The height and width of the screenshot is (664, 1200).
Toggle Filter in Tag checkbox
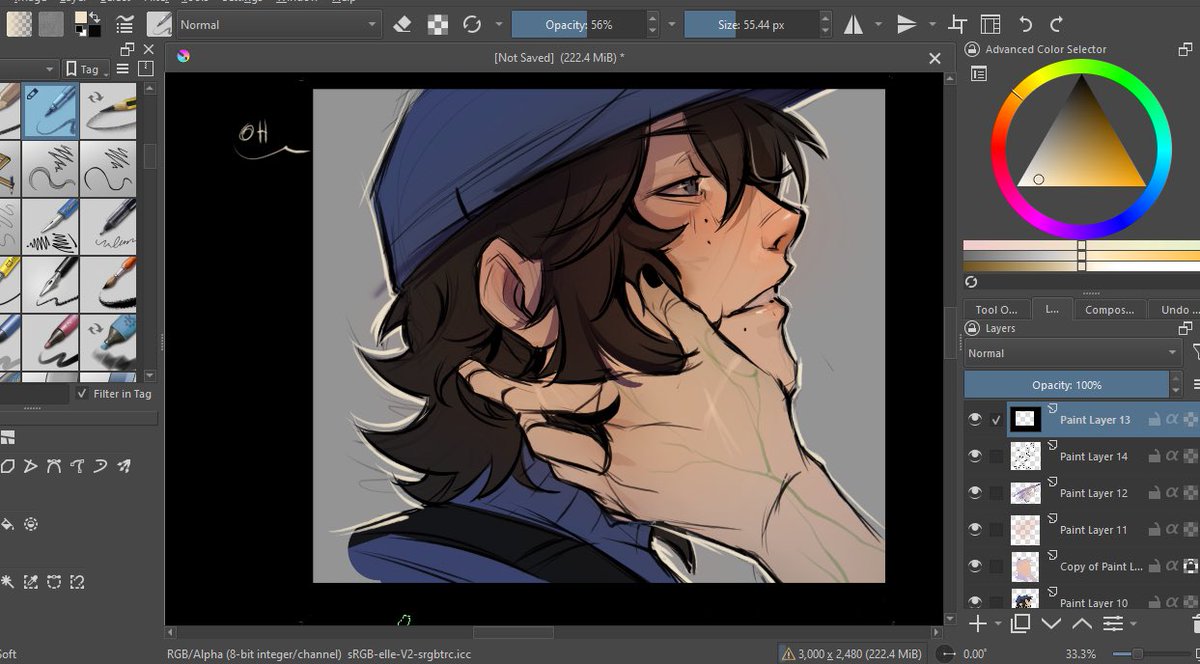click(x=82, y=394)
